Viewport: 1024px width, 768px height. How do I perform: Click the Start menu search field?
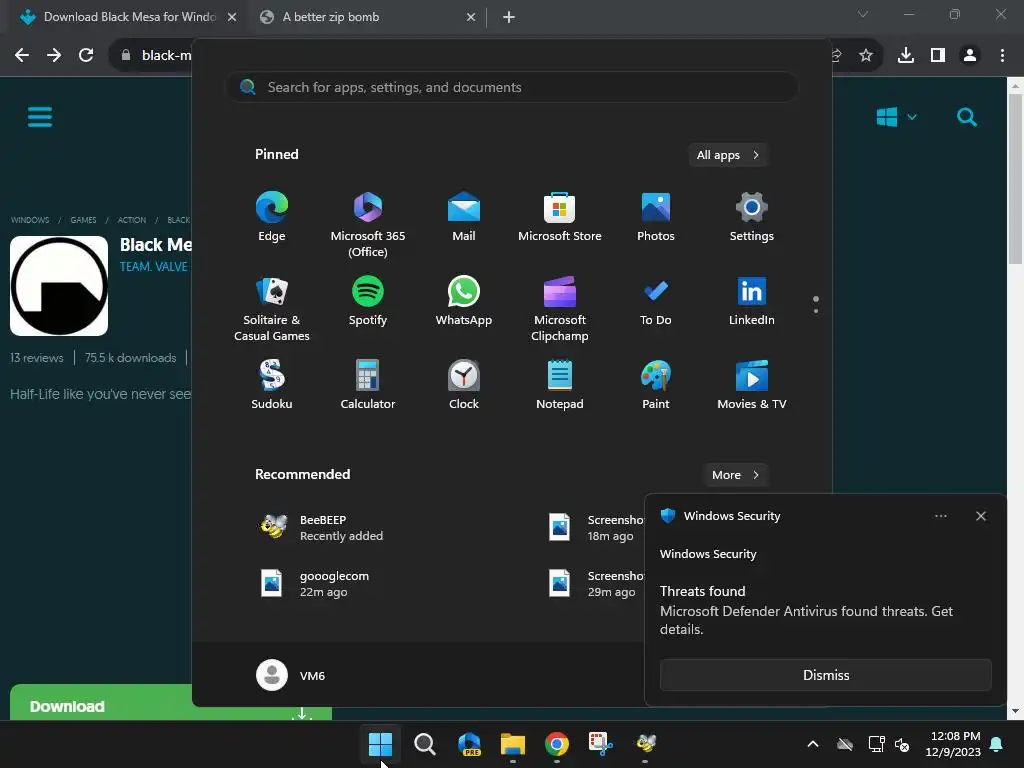point(512,88)
